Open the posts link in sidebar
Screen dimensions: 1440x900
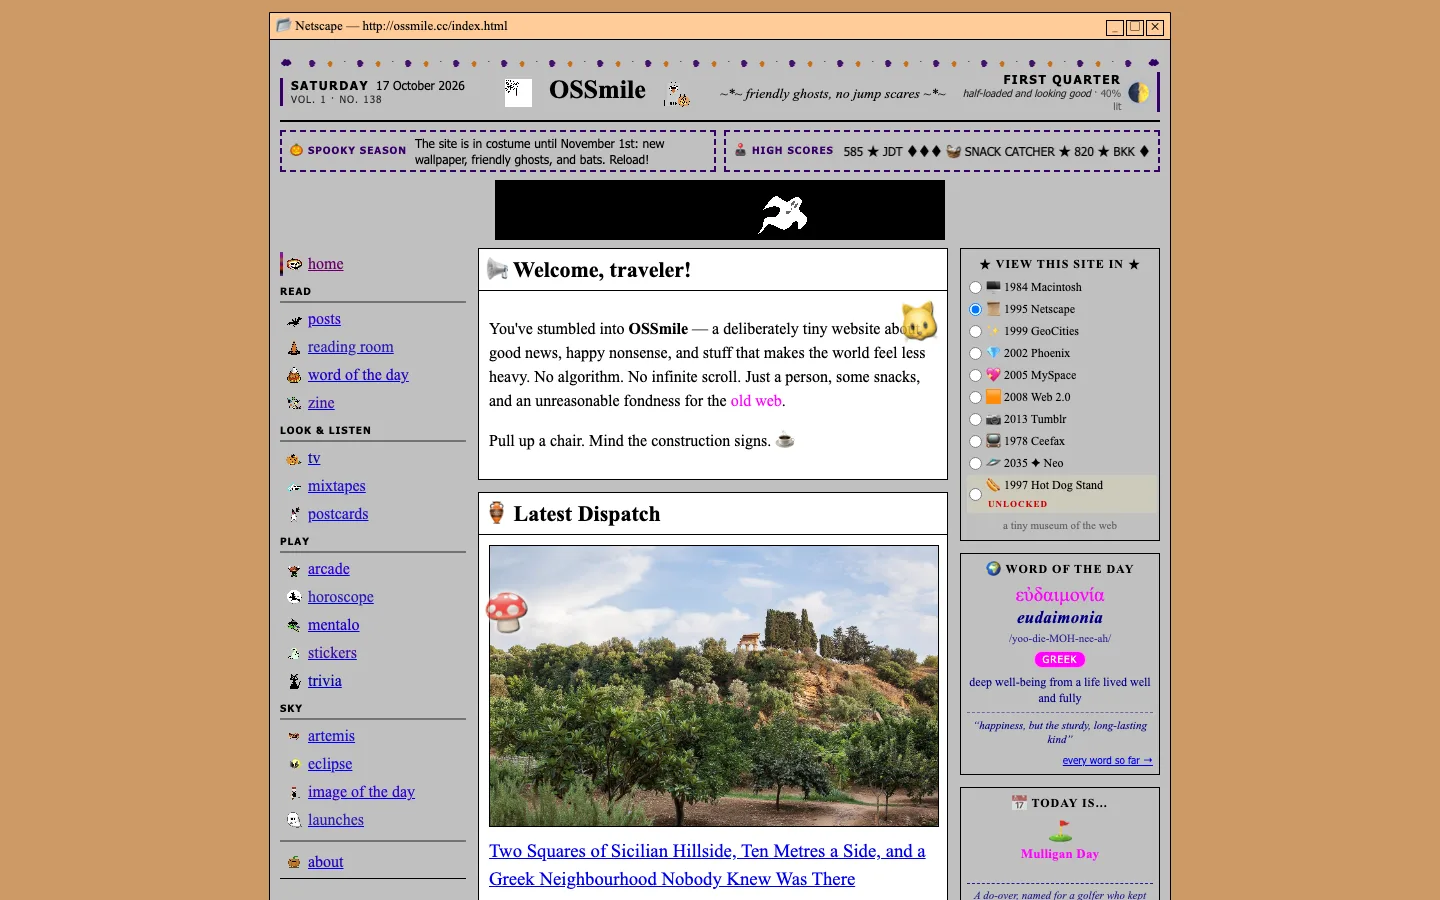point(324,319)
